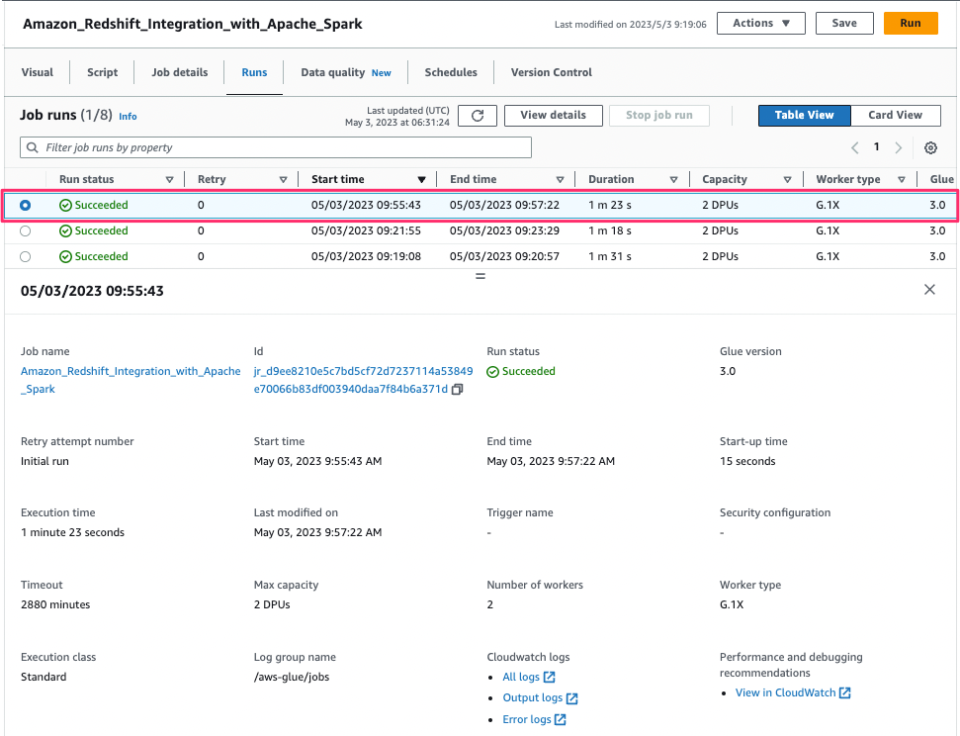Select the first job run's radio button

pos(25,205)
